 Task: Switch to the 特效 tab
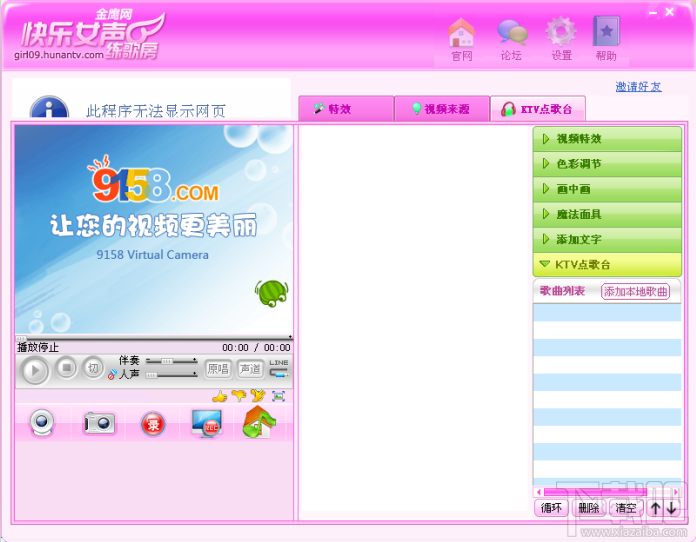tap(346, 109)
